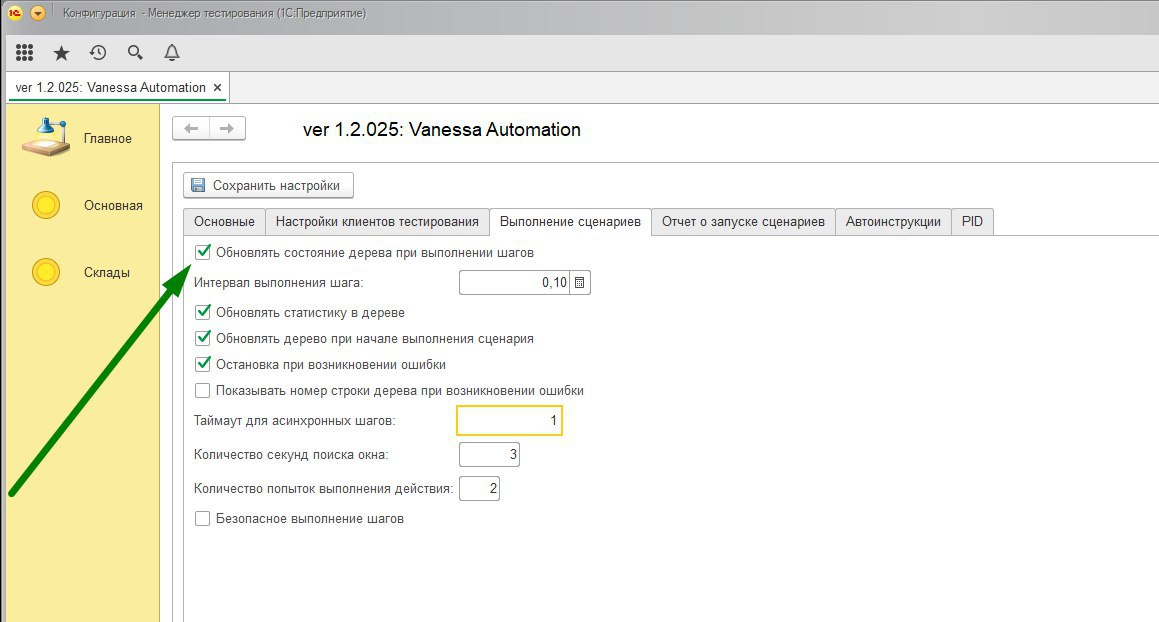Enable Показывать номер строки дерева при ошибке
This screenshot has height=622, width=1159.
[x=203, y=391]
